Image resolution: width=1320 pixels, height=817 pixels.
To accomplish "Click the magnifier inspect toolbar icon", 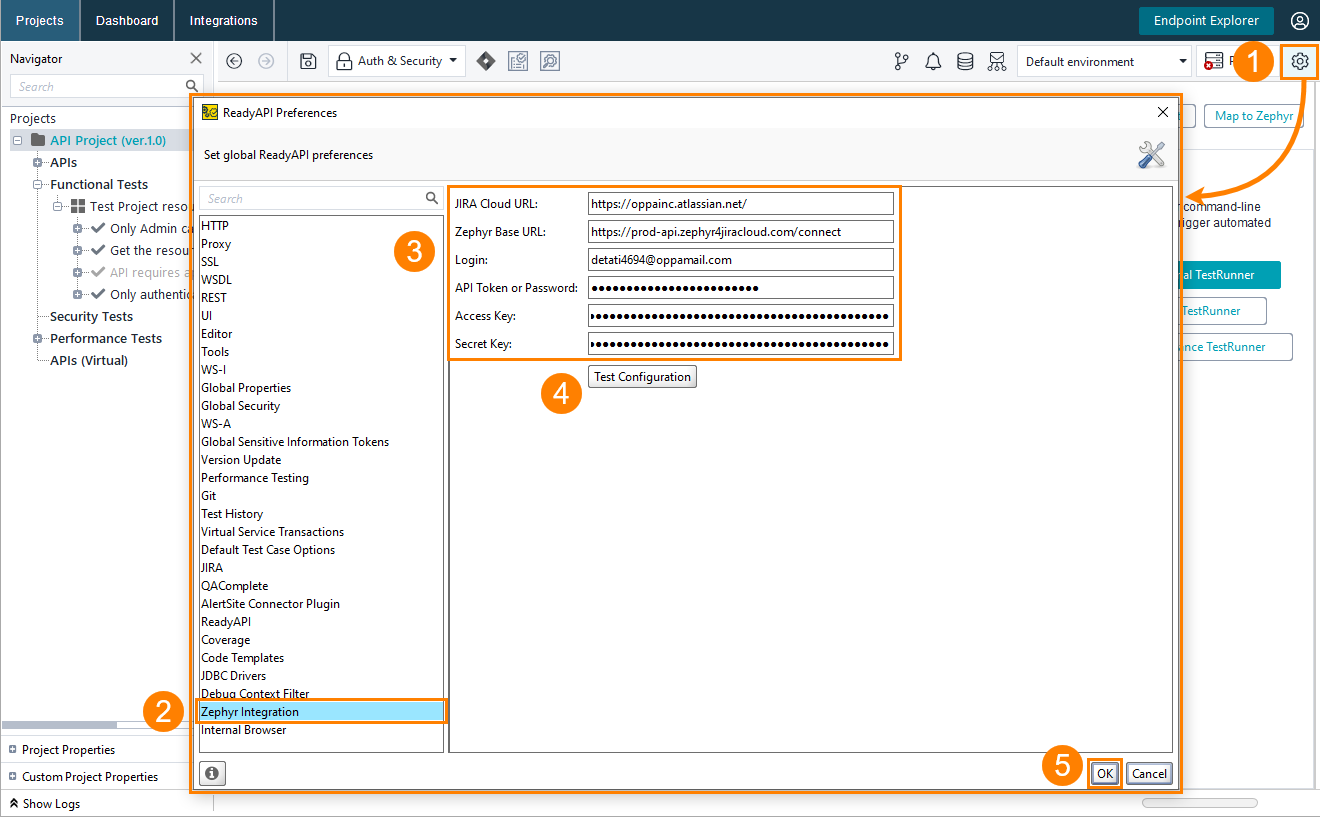I will [x=550, y=61].
